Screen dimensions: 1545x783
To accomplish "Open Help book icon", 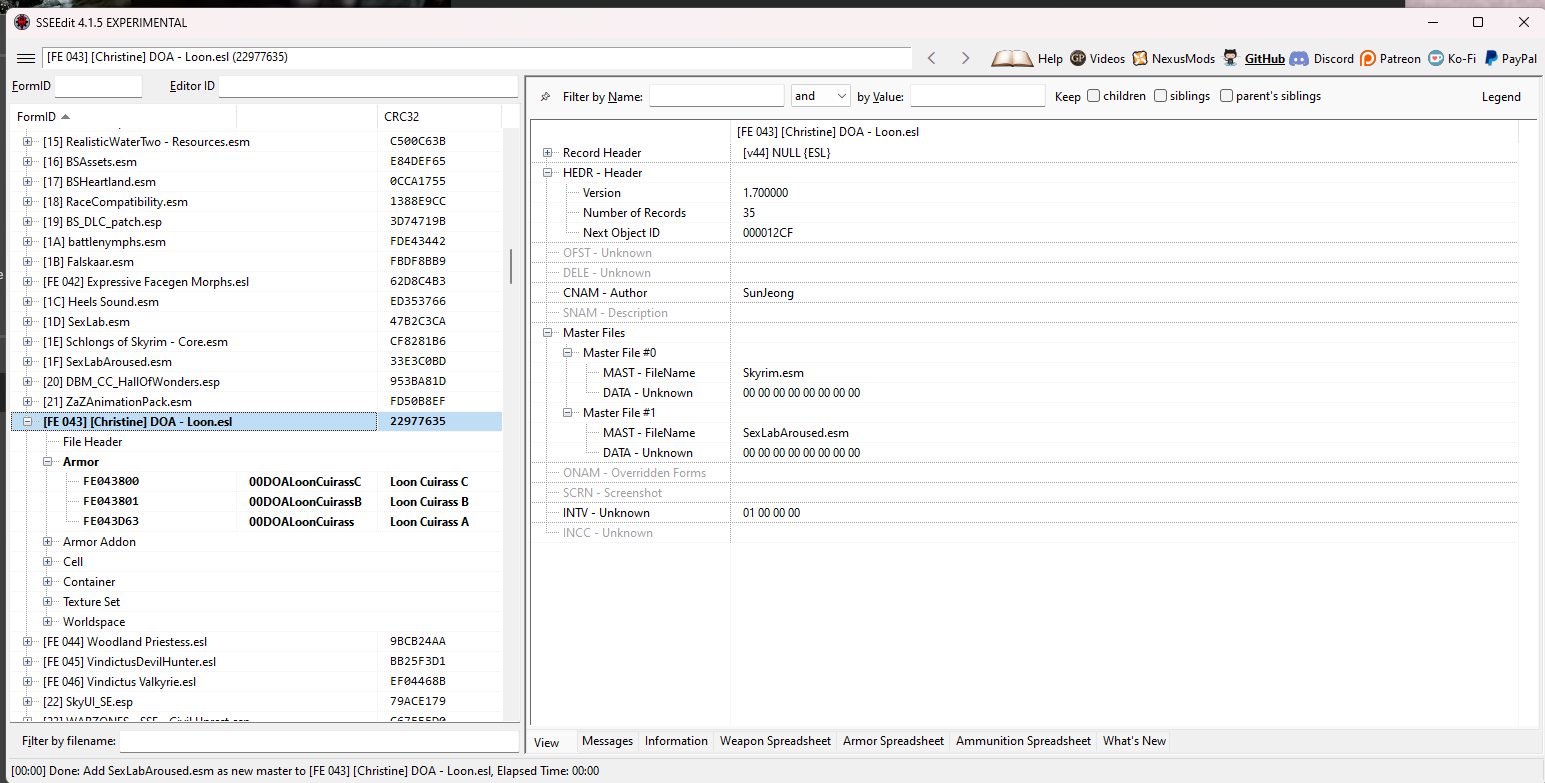I will pos(1012,58).
